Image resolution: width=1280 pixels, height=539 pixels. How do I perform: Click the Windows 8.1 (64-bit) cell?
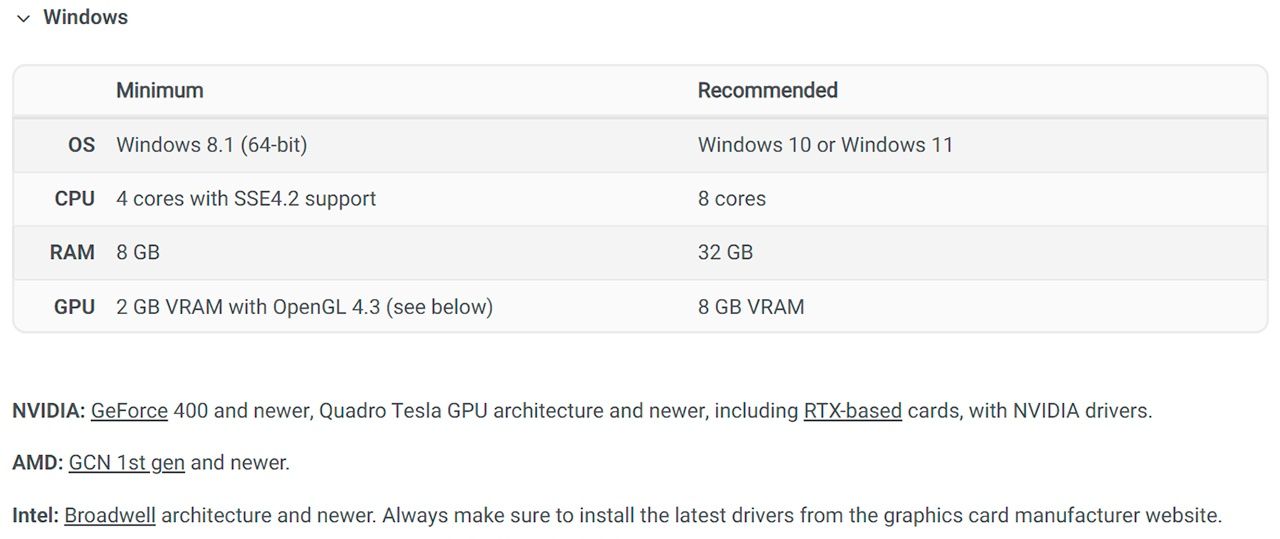coord(211,145)
